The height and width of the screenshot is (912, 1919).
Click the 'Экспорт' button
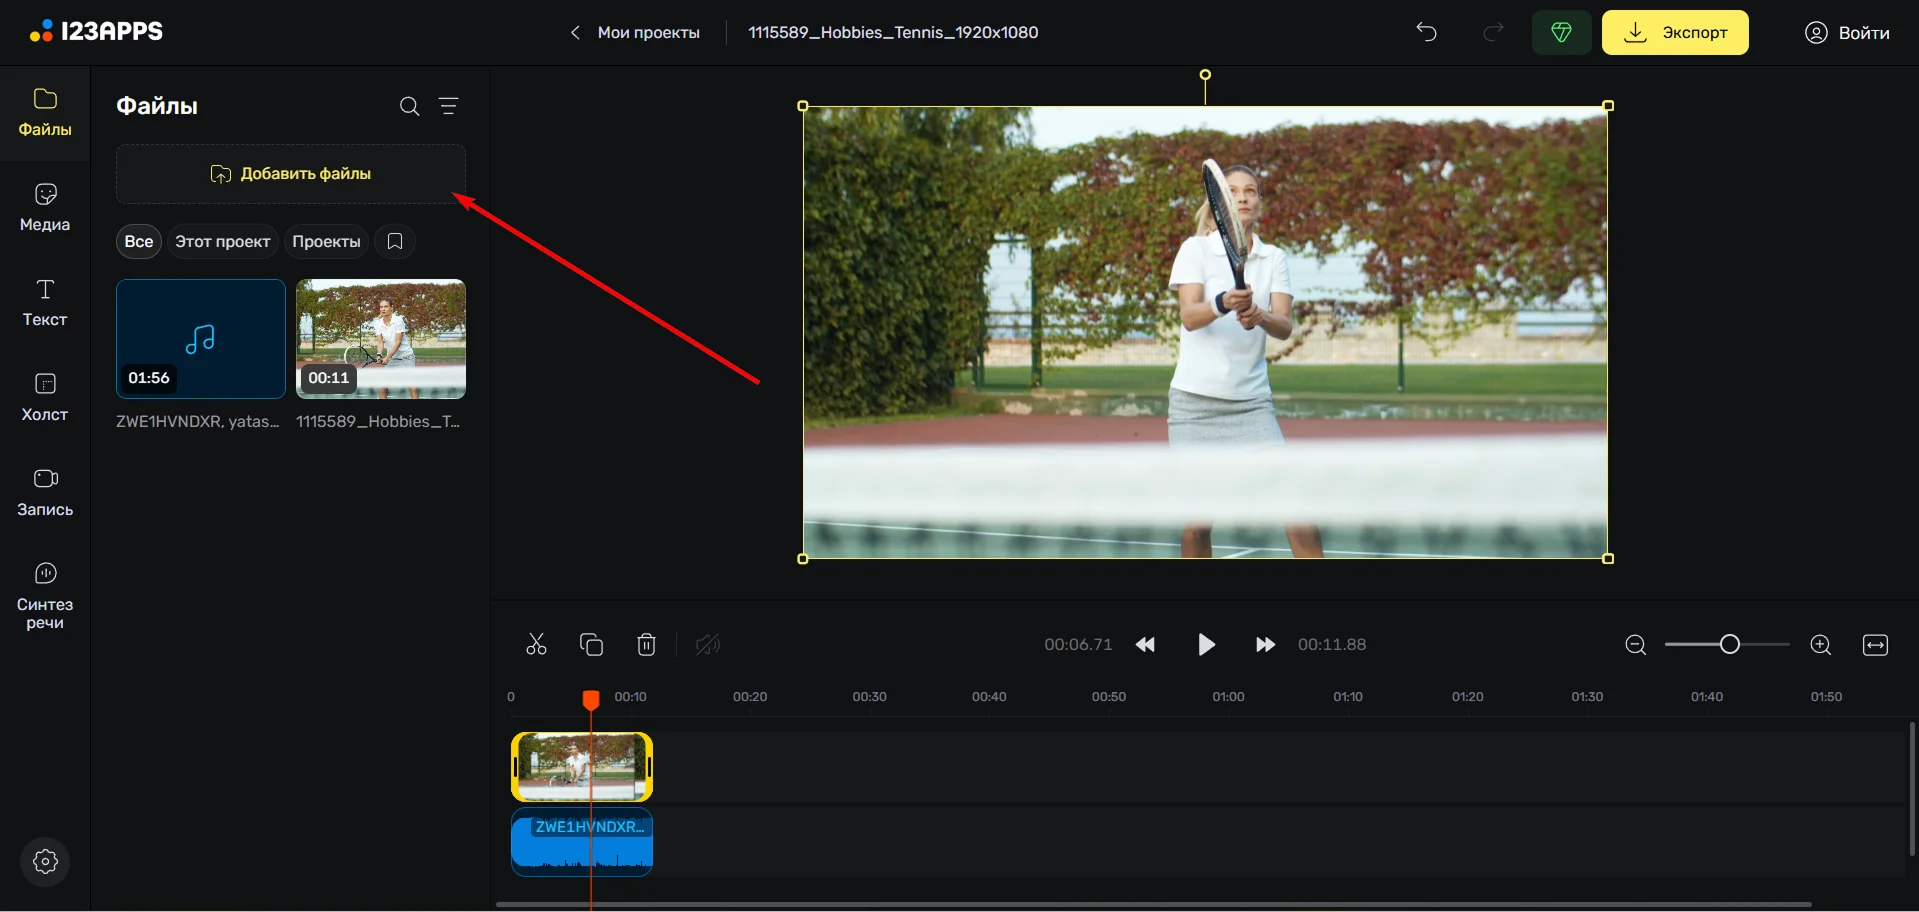[x=1674, y=32]
